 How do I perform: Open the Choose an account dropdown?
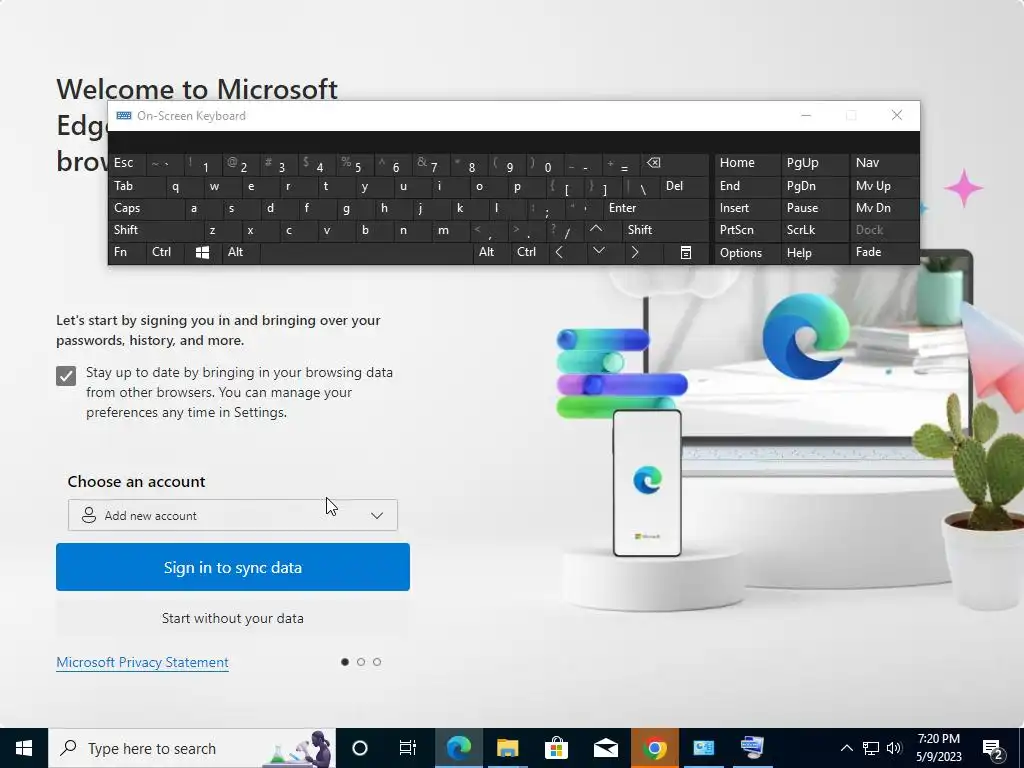[x=232, y=515]
